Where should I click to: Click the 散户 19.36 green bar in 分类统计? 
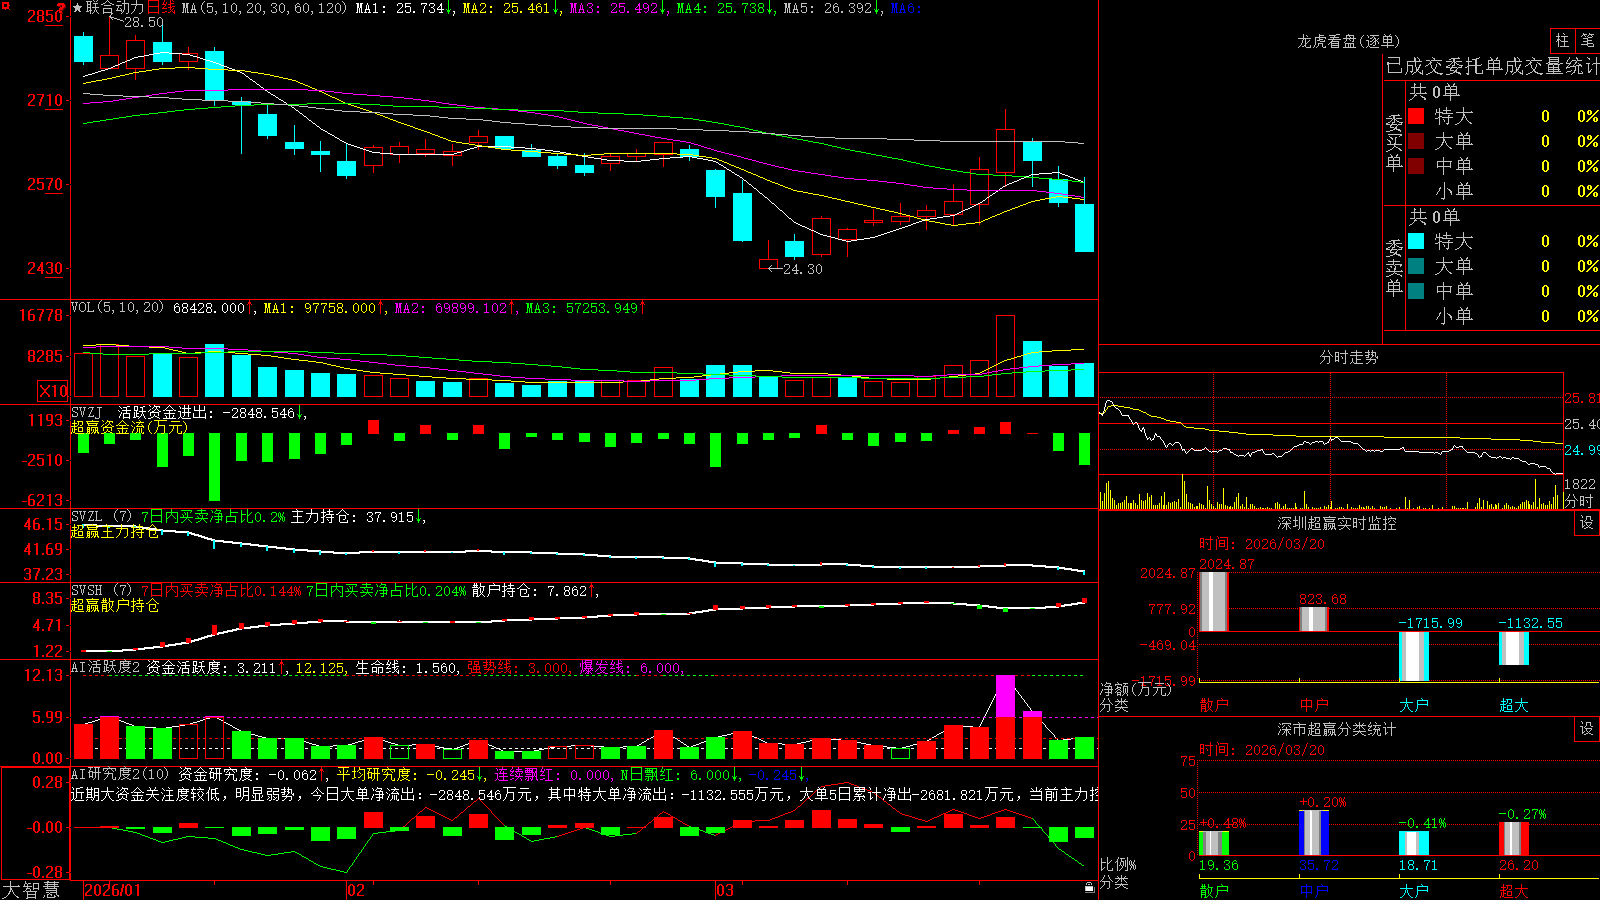(1214, 843)
